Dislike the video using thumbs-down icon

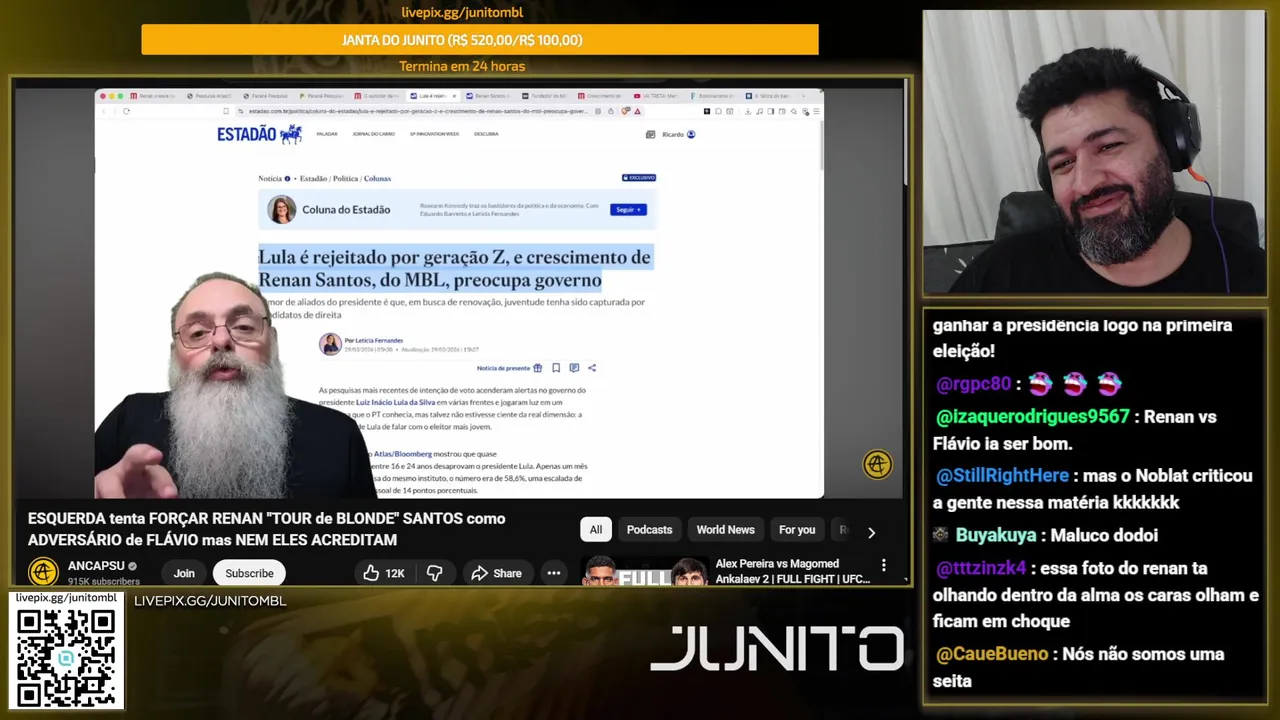pos(434,573)
